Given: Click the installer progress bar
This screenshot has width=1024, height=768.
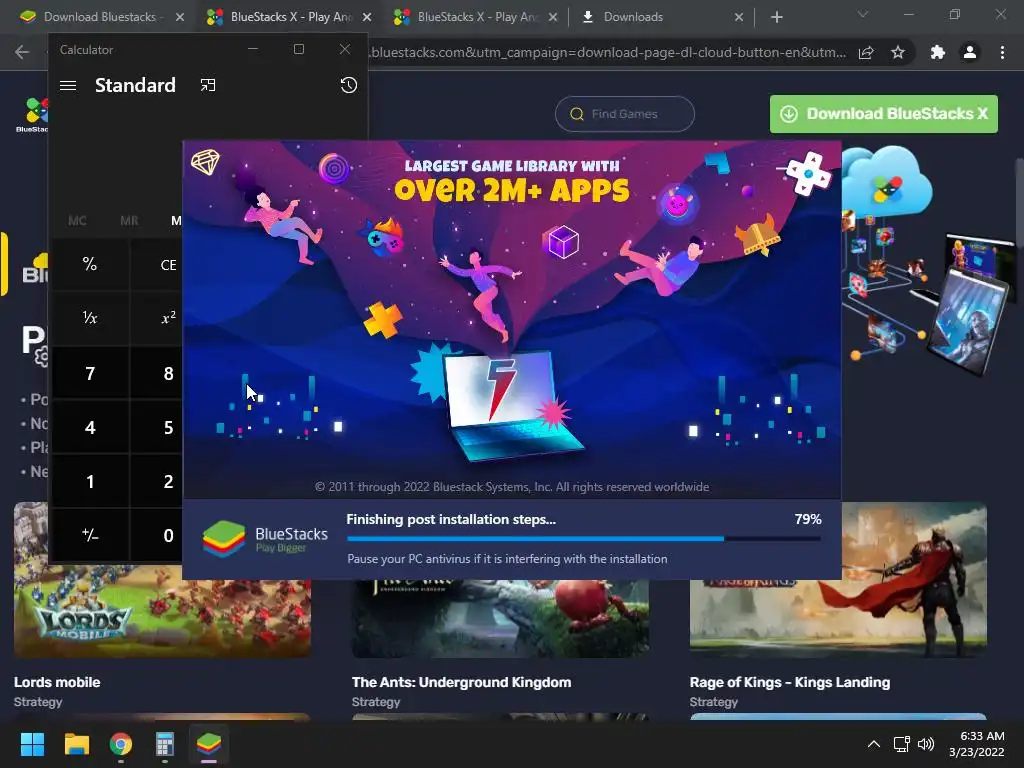Looking at the screenshot, I should (584, 539).
